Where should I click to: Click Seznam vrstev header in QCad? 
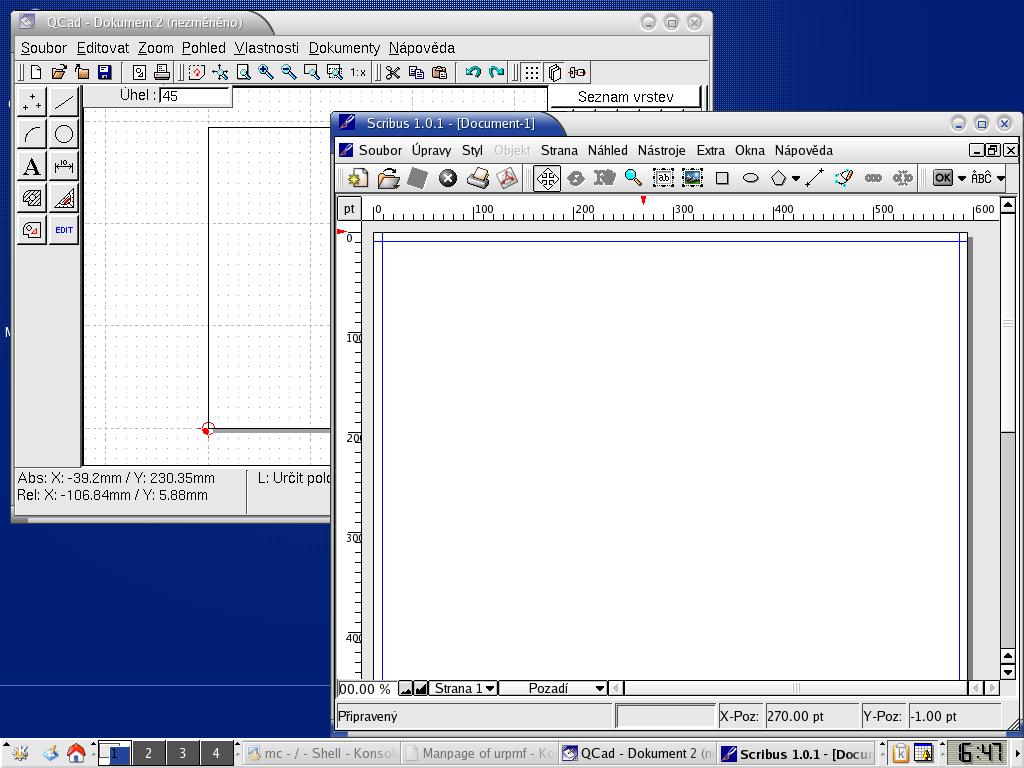(x=625, y=97)
